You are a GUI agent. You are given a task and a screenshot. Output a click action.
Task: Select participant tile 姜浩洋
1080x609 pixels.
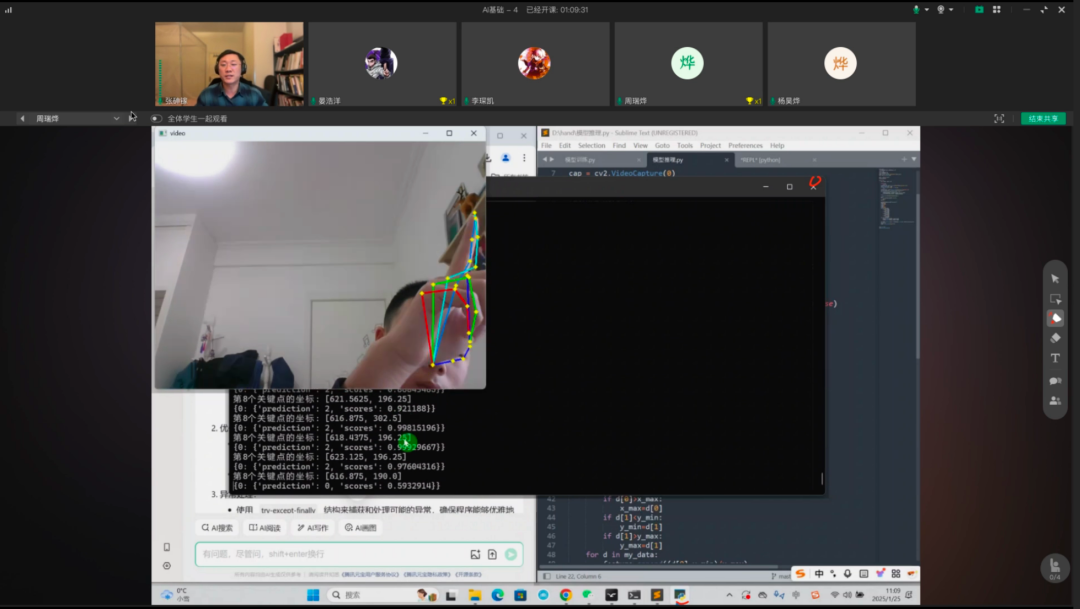click(x=382, y=64)
